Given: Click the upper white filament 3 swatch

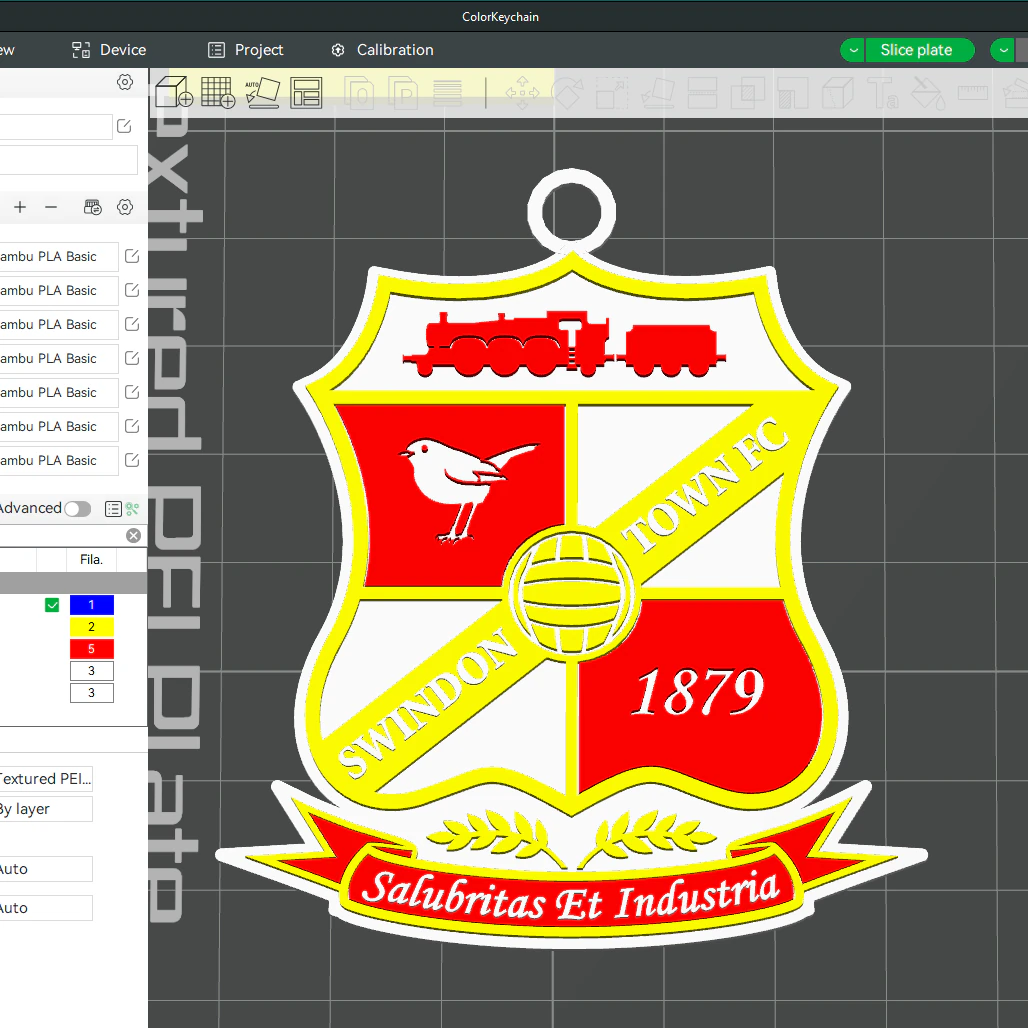Looking at the screenshot, I should tap(92, 671).
